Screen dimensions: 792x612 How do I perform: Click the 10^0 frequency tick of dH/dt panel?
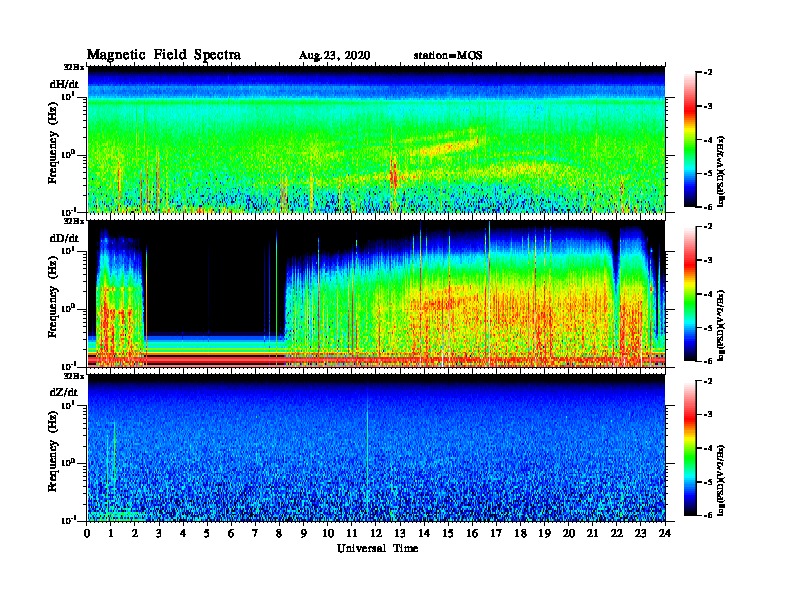67,154
